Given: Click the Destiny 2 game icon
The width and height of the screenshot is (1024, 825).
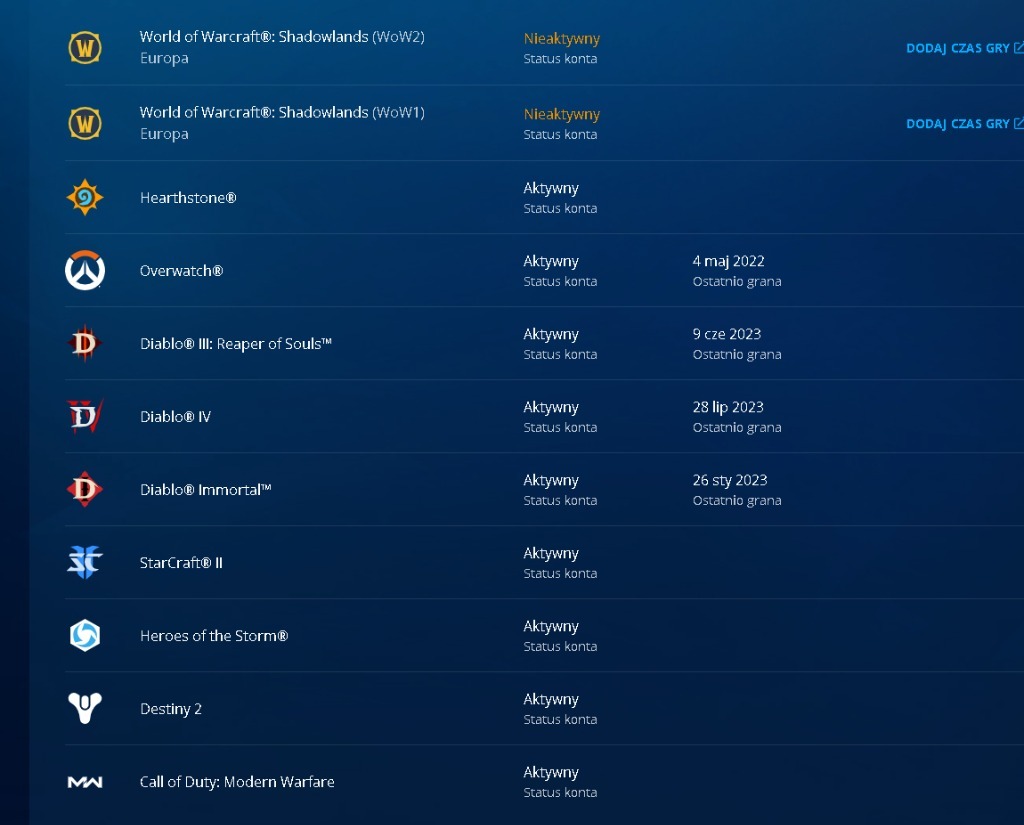Looking at the screenshot, I should tap(85, 708).
